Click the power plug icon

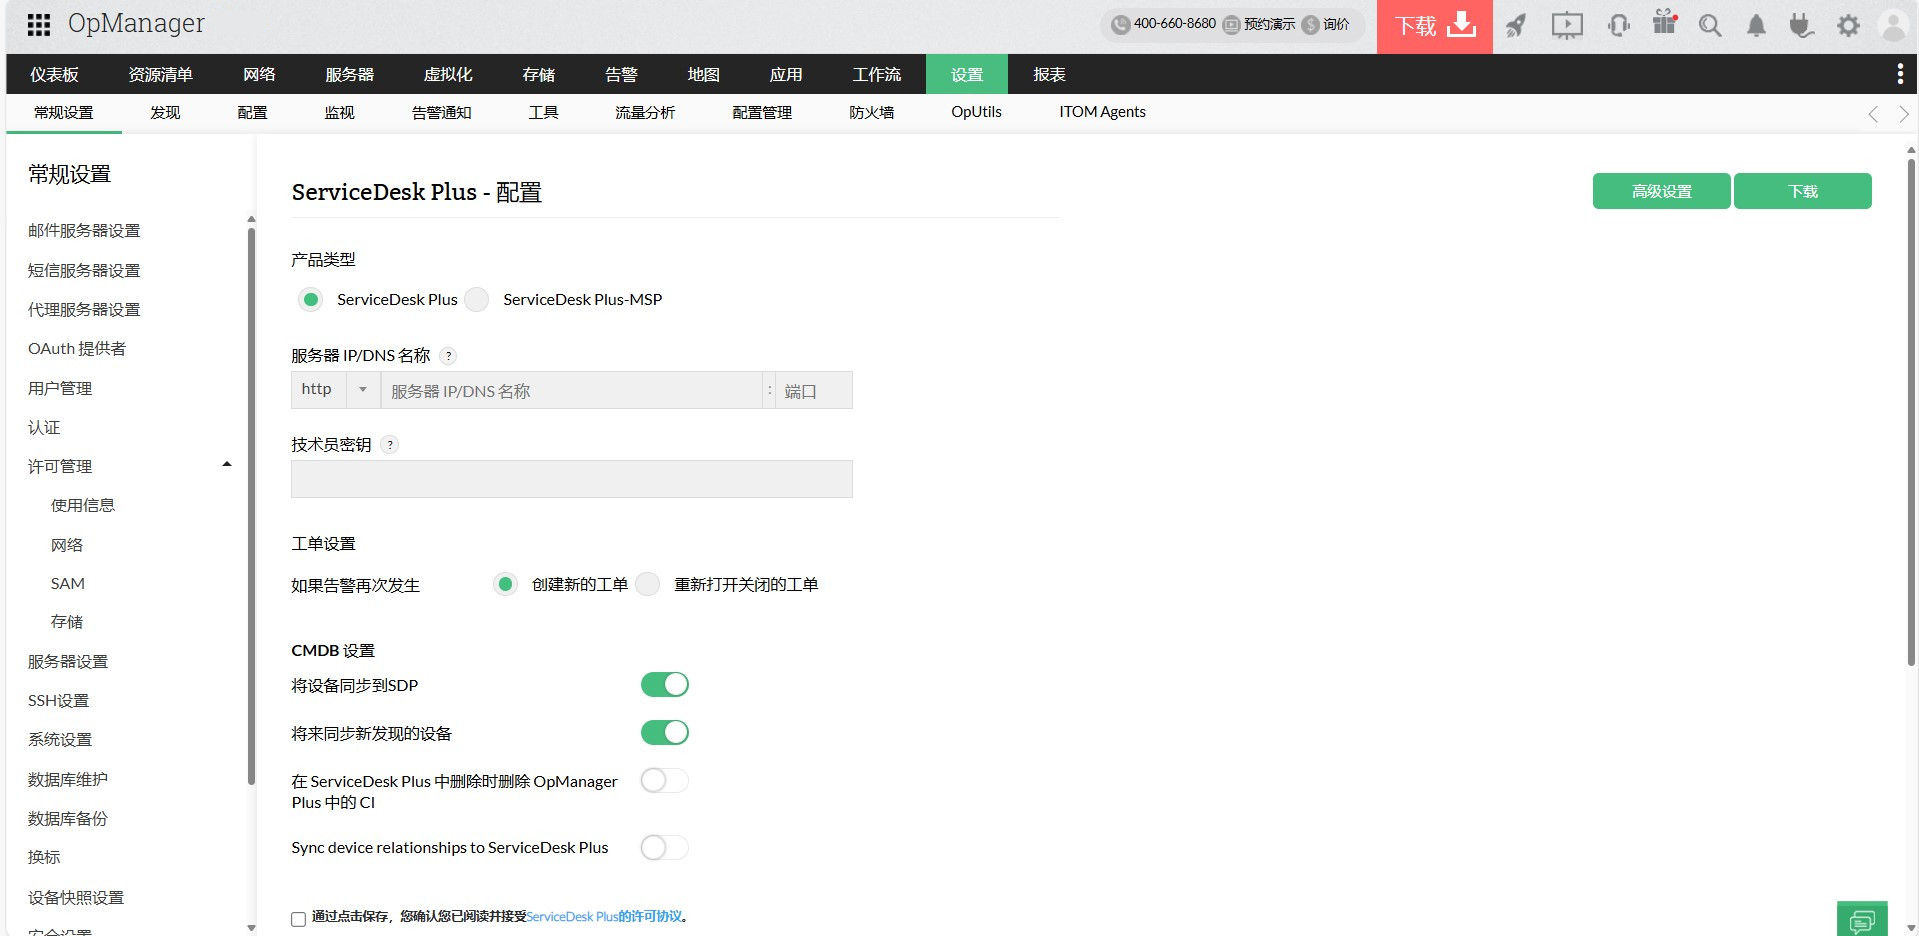pos(1801,26)
